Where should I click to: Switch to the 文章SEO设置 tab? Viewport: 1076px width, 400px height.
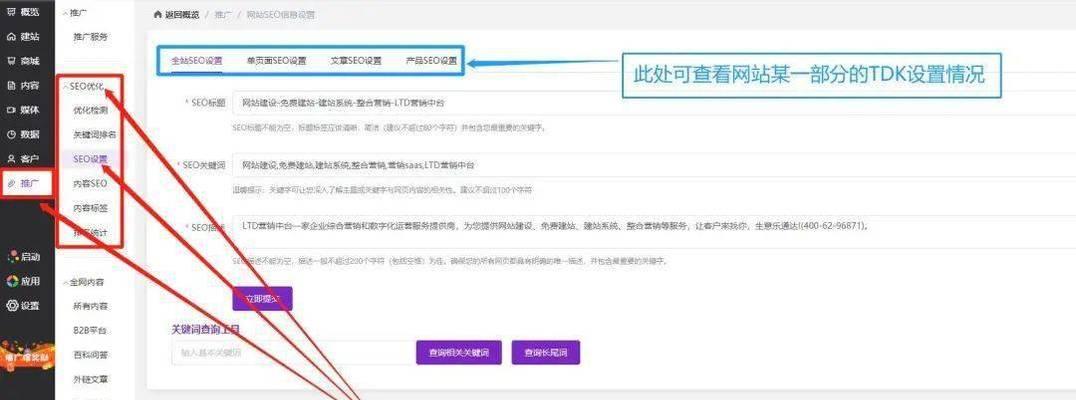click(356, 60)
